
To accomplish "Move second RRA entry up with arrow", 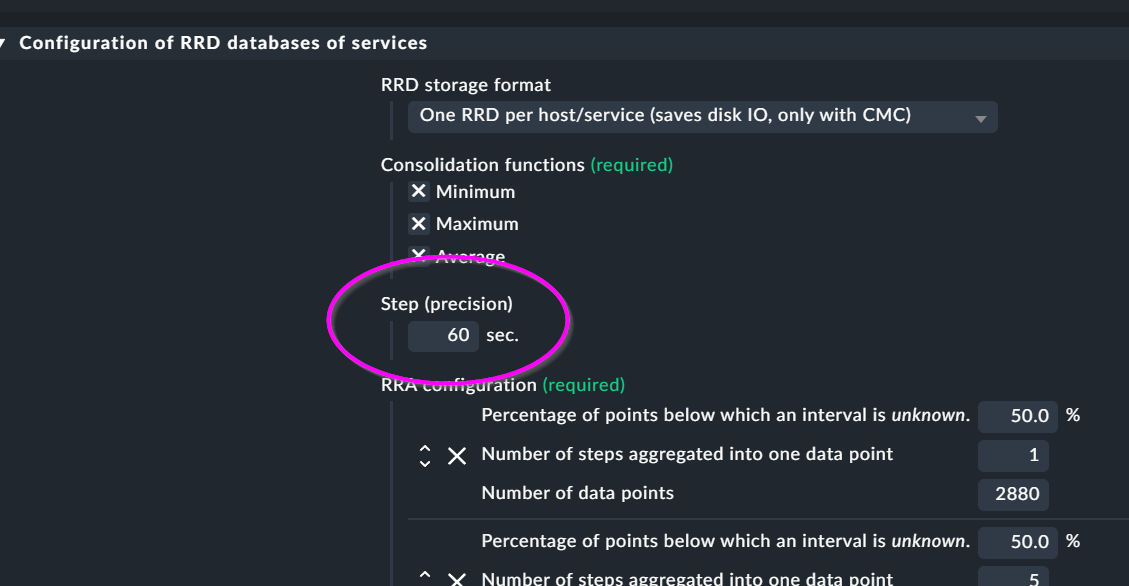I will [x=425, y=574].
